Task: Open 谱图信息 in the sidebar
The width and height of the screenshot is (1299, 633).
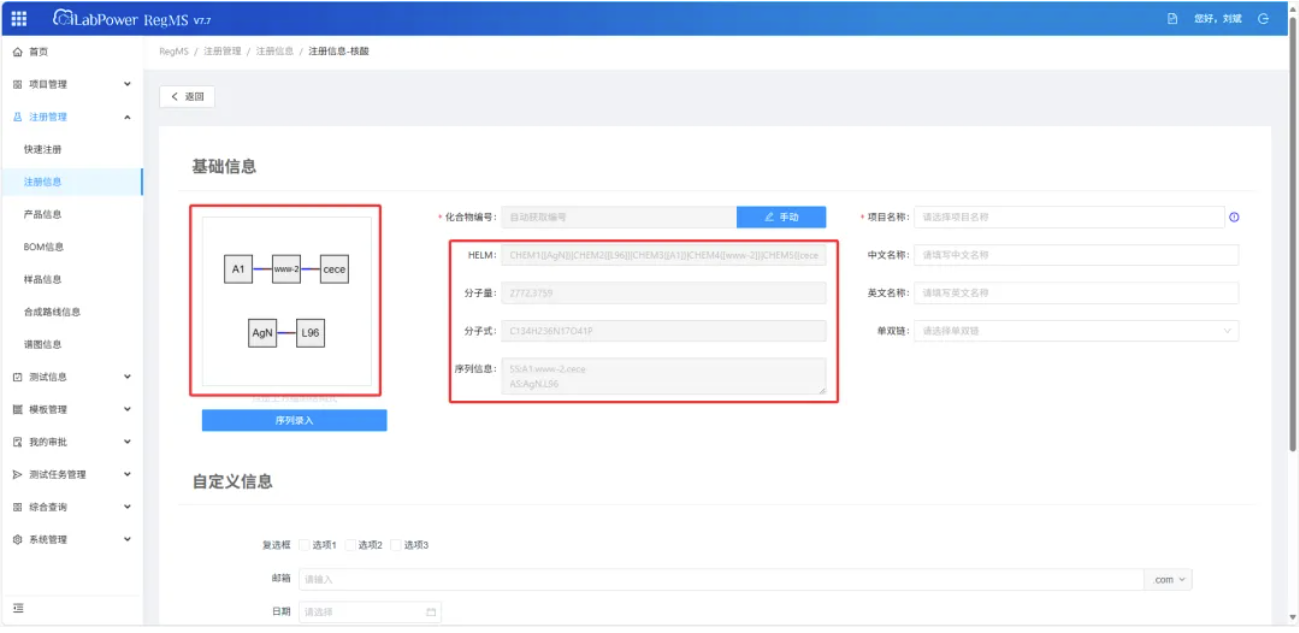Action: click(43, 345)
